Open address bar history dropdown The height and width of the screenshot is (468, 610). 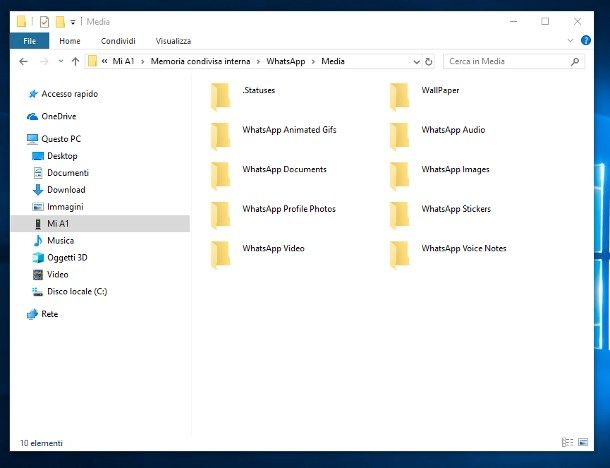416,62
